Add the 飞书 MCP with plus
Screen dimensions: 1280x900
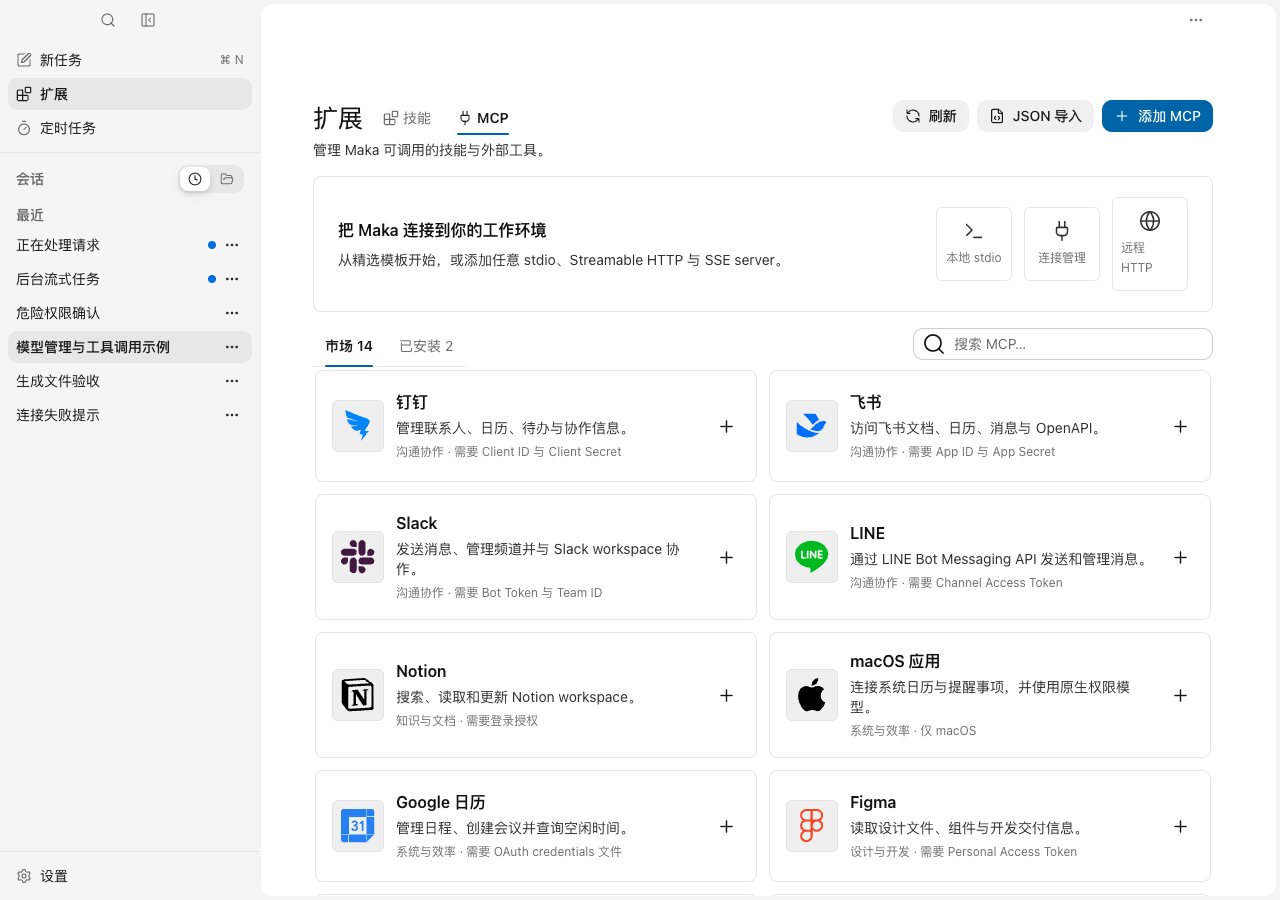click(x=1181, y=426)
